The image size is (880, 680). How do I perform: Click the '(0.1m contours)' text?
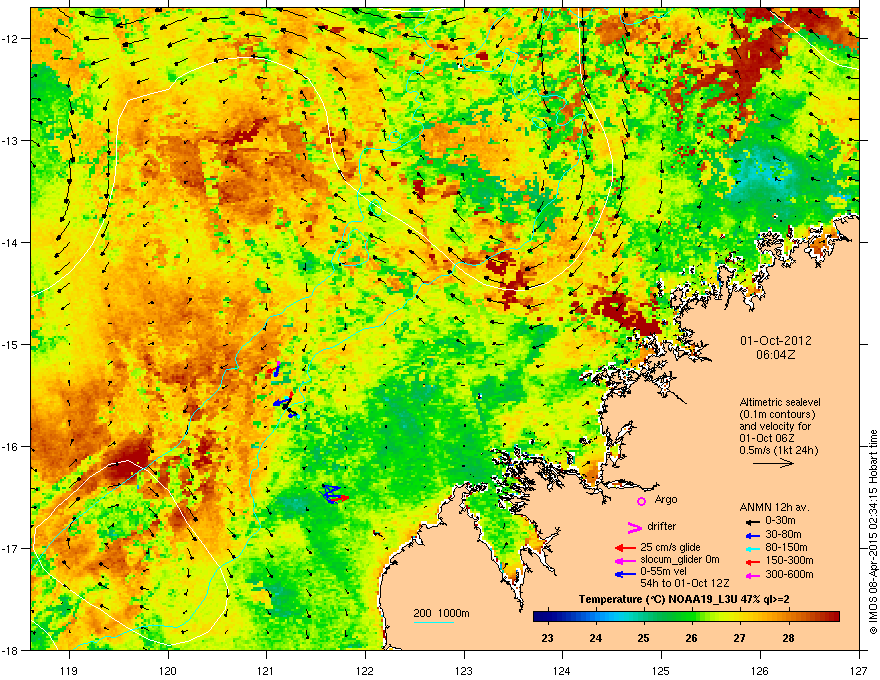pyautogui.click(x=777, y=415)
